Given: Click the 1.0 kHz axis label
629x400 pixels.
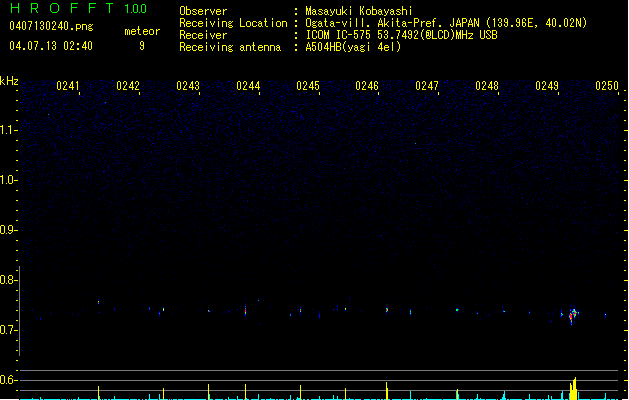Looking at the screenshot, I should tap(8, 180).
